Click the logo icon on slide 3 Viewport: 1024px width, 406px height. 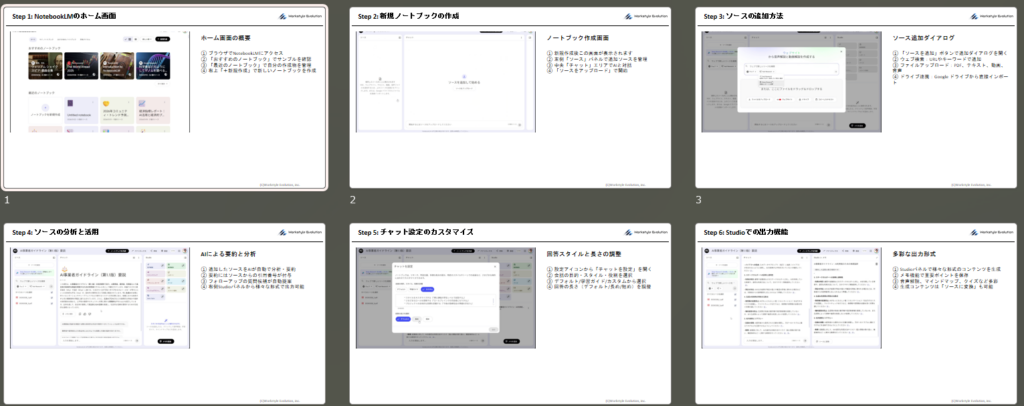[x=975, y=17]
